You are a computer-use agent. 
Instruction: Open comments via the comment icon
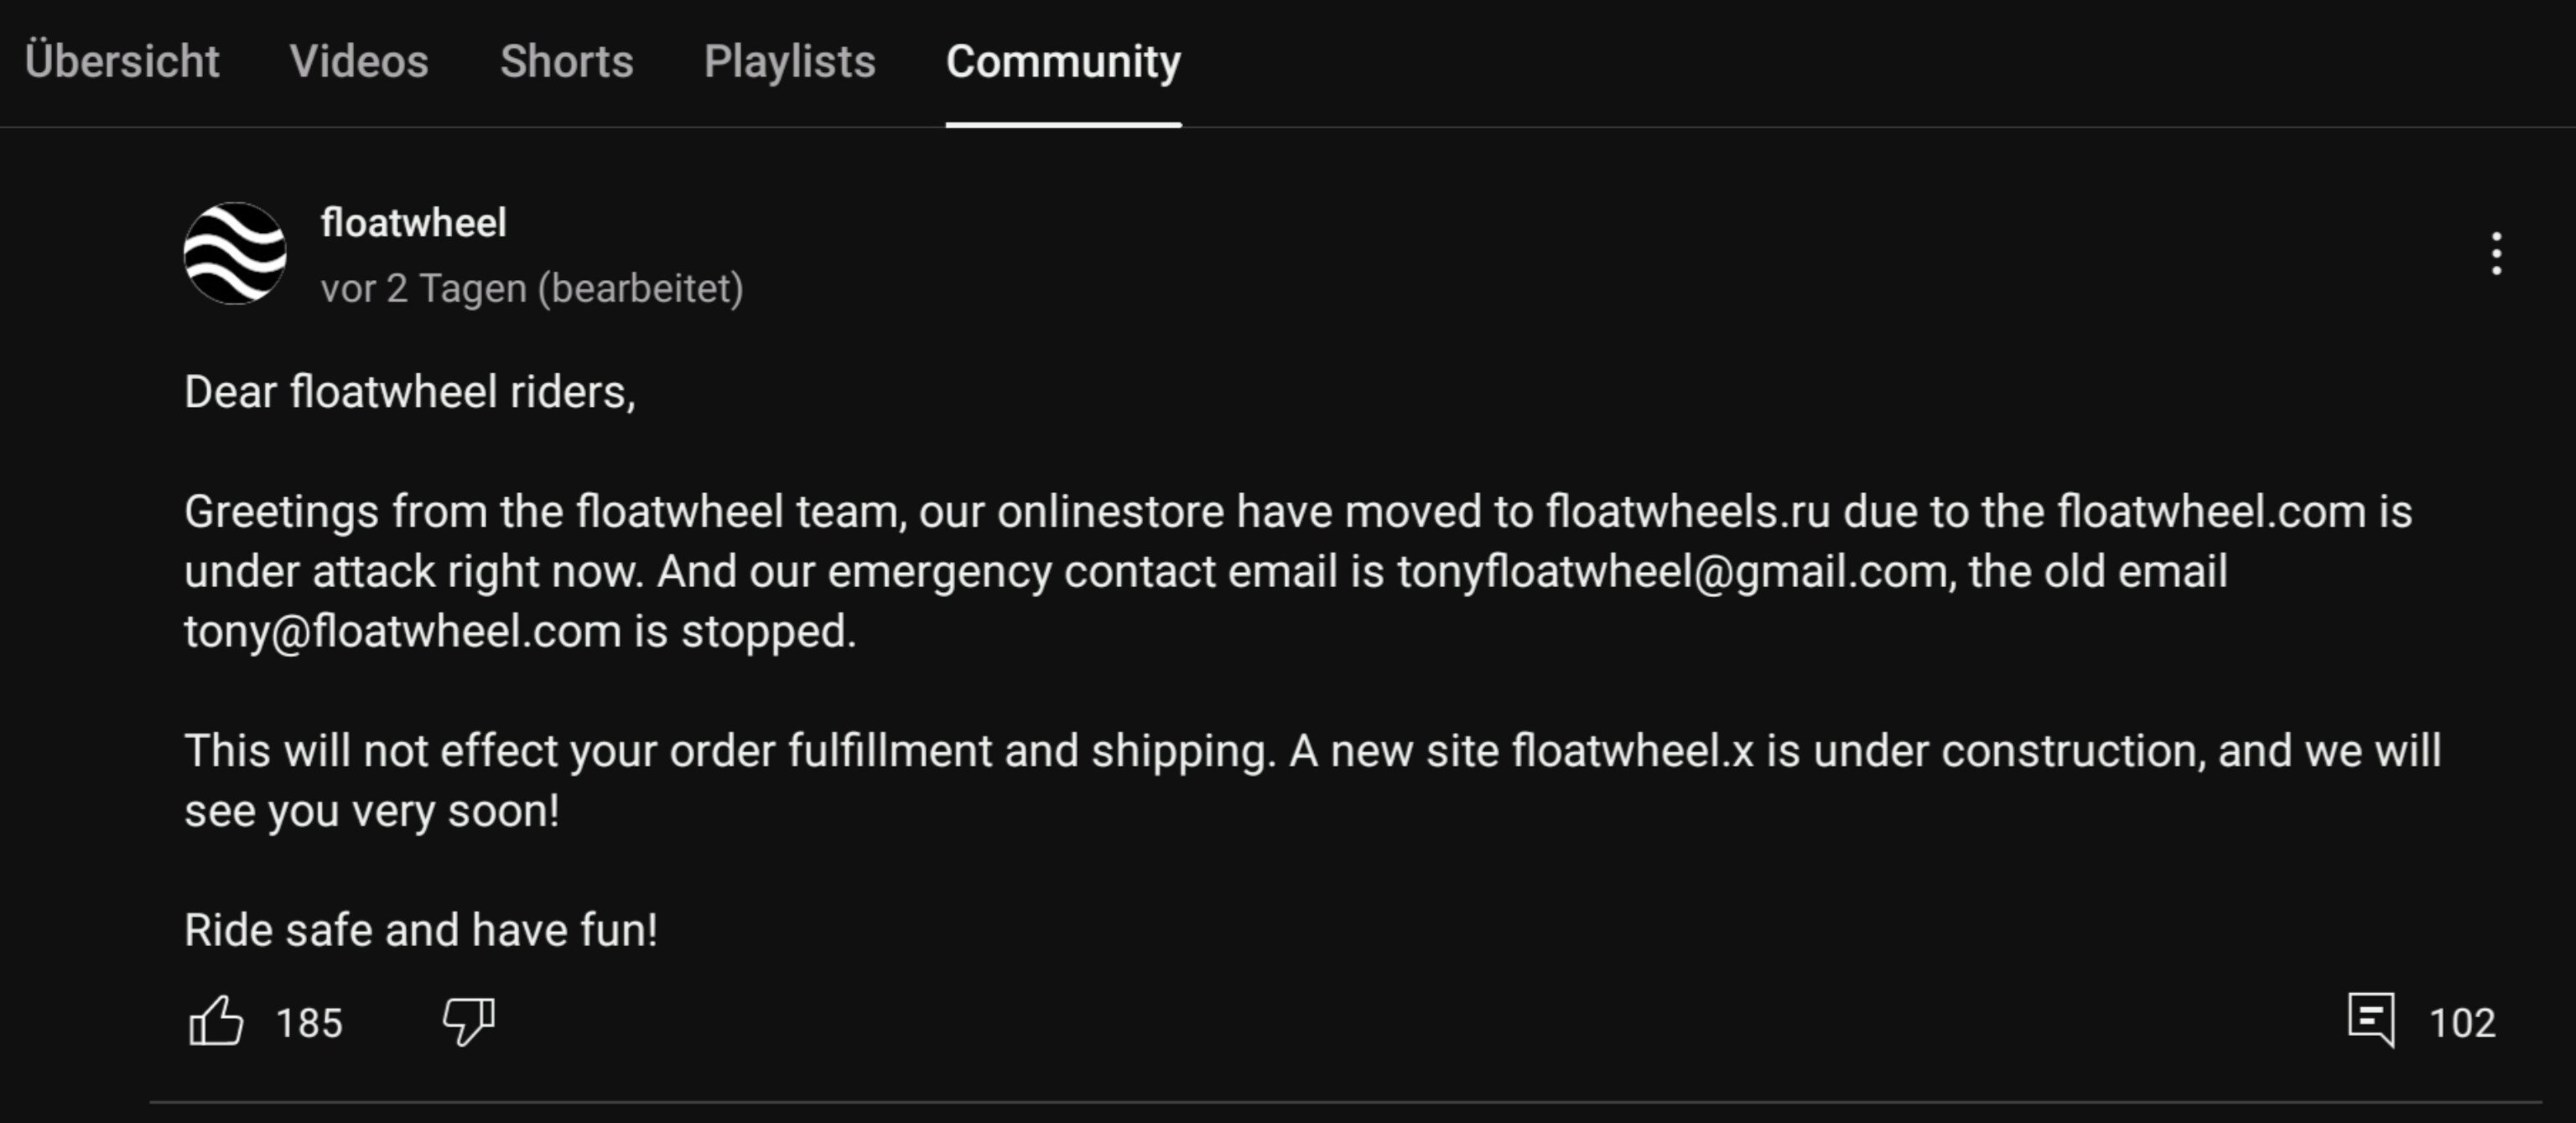tap(2372, 1020)
